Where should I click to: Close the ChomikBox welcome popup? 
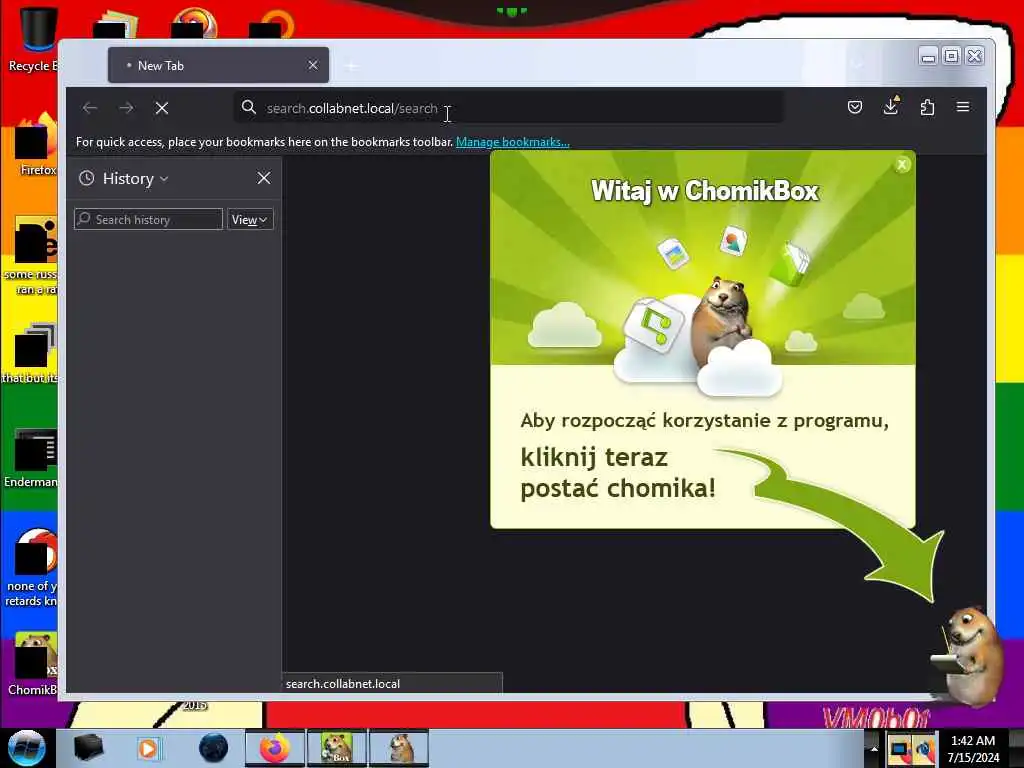click(x=903, y=165)
